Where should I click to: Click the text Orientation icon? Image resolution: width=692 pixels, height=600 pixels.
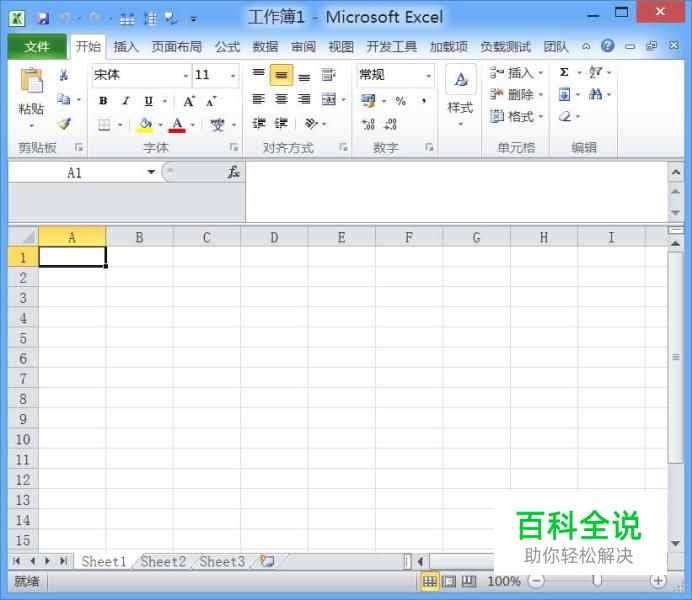(311, 124)
